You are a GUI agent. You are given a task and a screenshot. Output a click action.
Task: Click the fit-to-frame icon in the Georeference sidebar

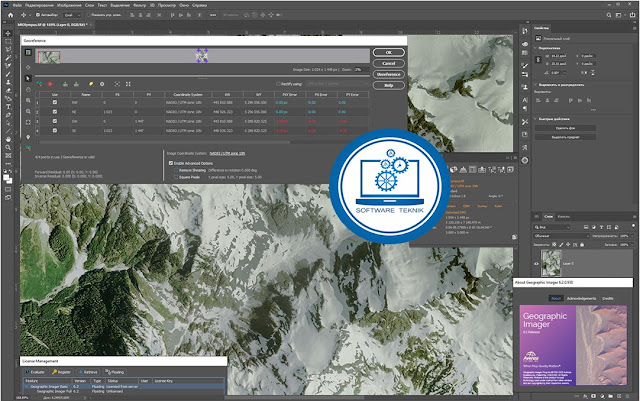click(28, 122)
